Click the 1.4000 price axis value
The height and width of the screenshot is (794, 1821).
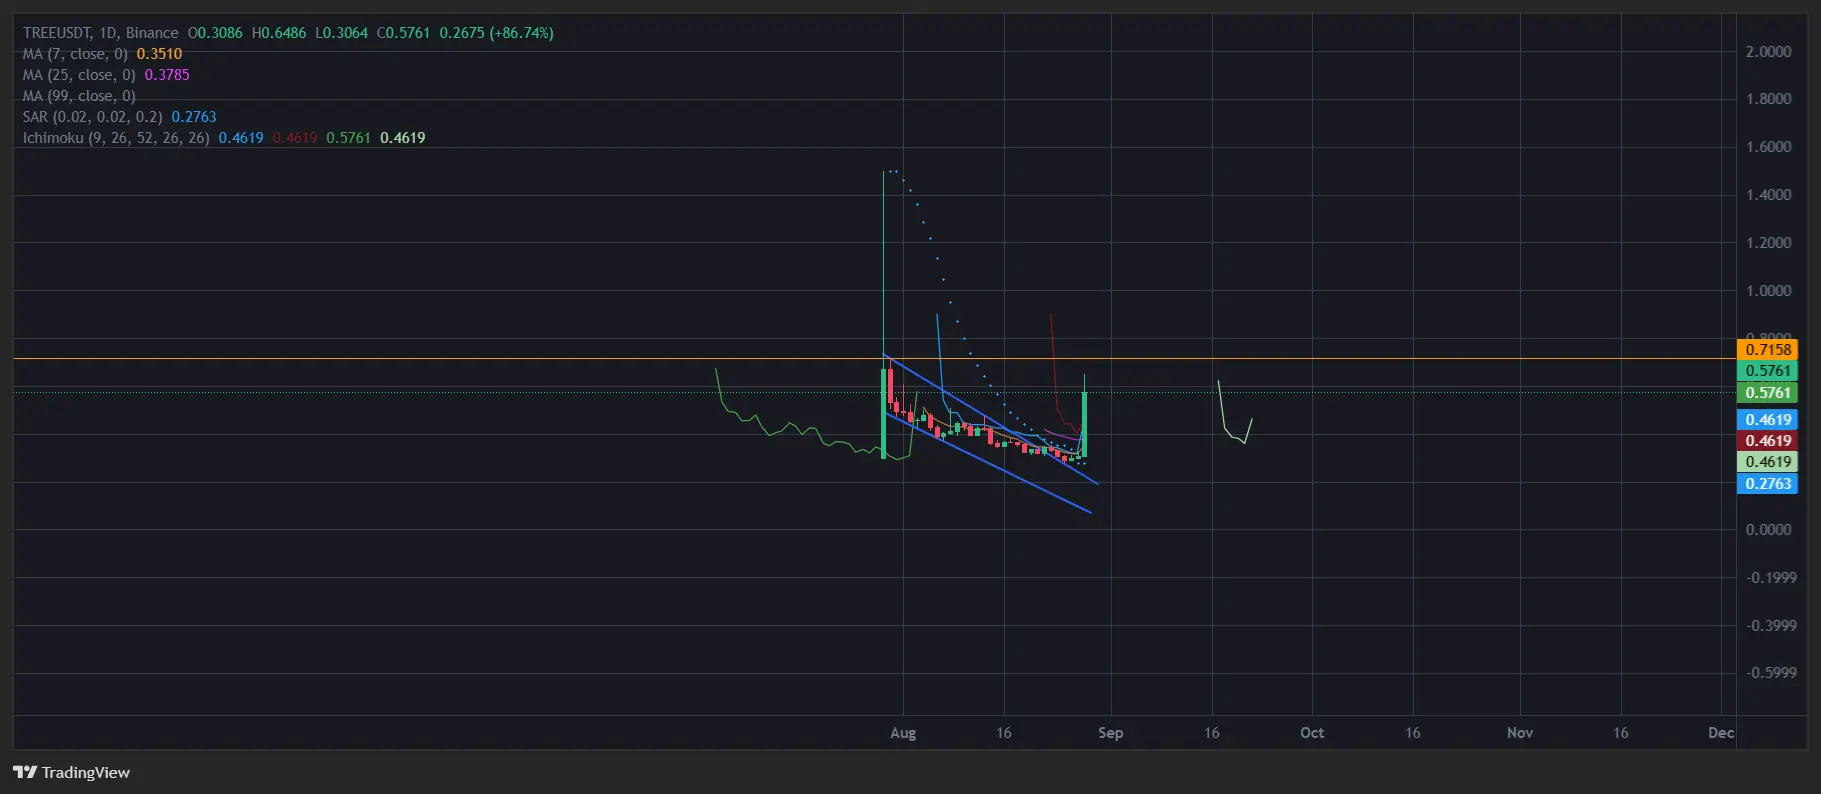click(1768, 195)
